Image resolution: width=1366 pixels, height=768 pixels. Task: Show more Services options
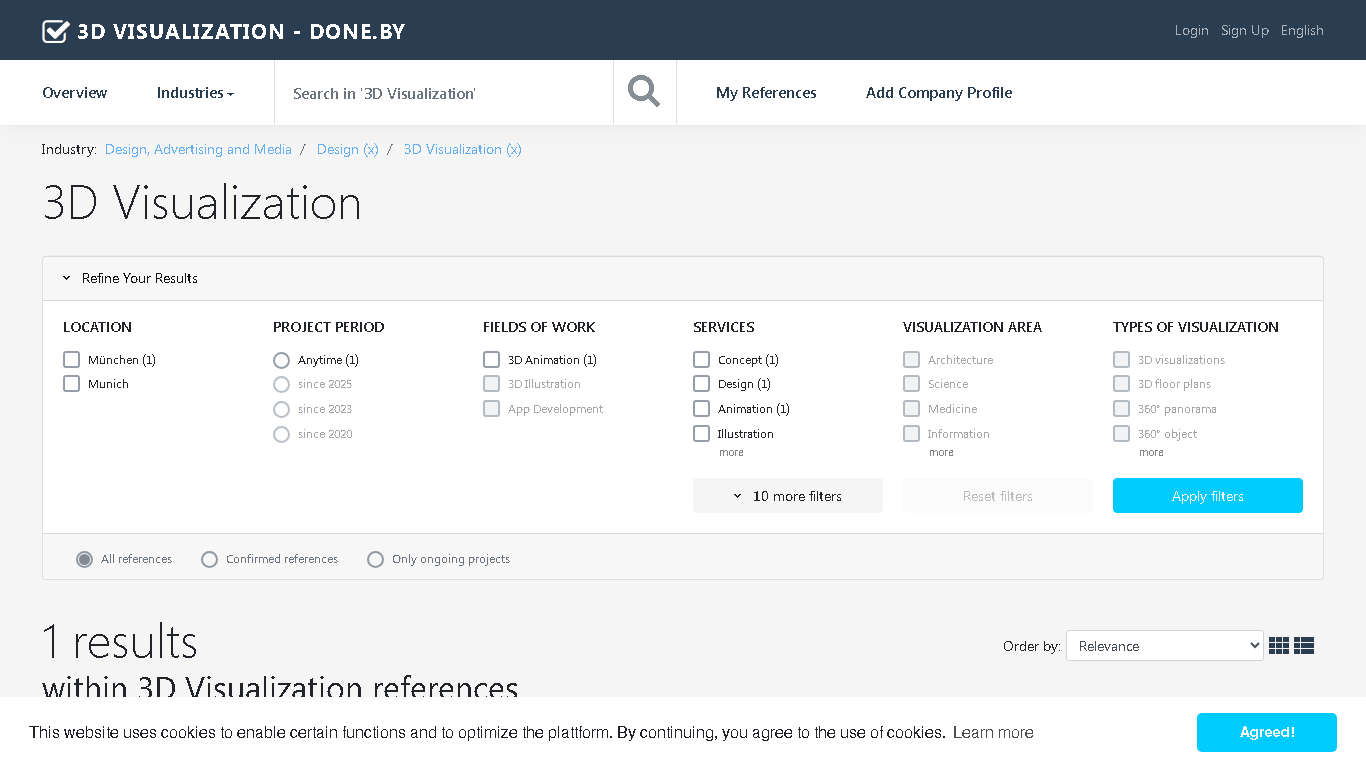(731, 453)
